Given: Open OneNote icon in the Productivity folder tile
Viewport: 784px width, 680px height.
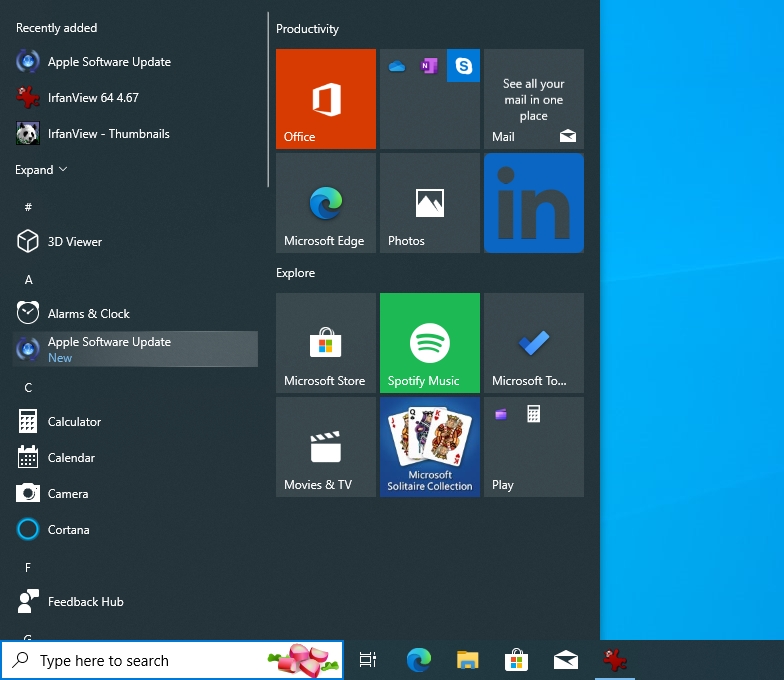Looking at the screenshot, I should (429, 66).
